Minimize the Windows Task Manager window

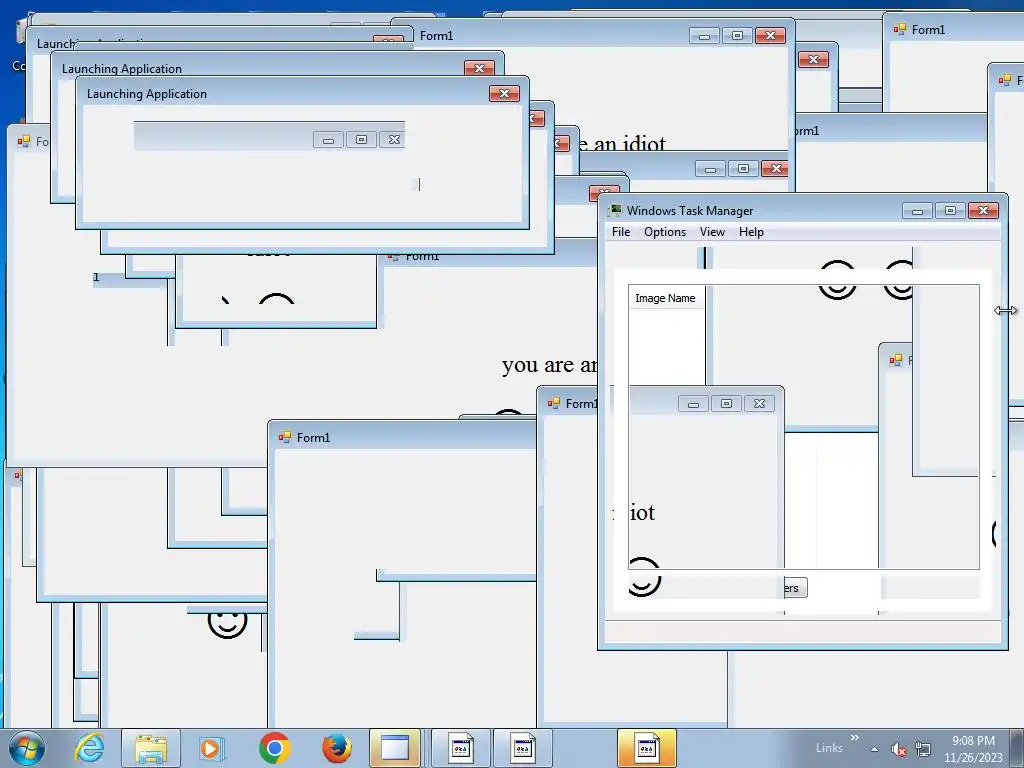pos(918,210)
